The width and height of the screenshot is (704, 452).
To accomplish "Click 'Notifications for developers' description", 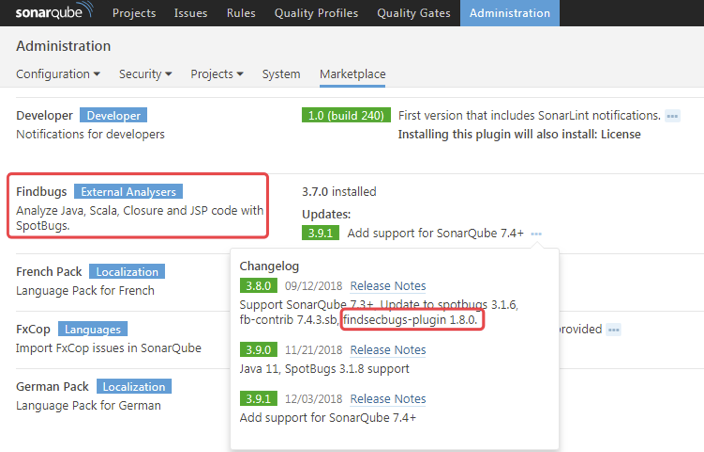I will click(x=90, y=134).
